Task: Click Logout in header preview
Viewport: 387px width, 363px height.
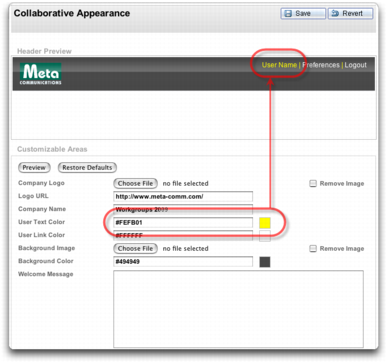Action: (x=355, y=65)
